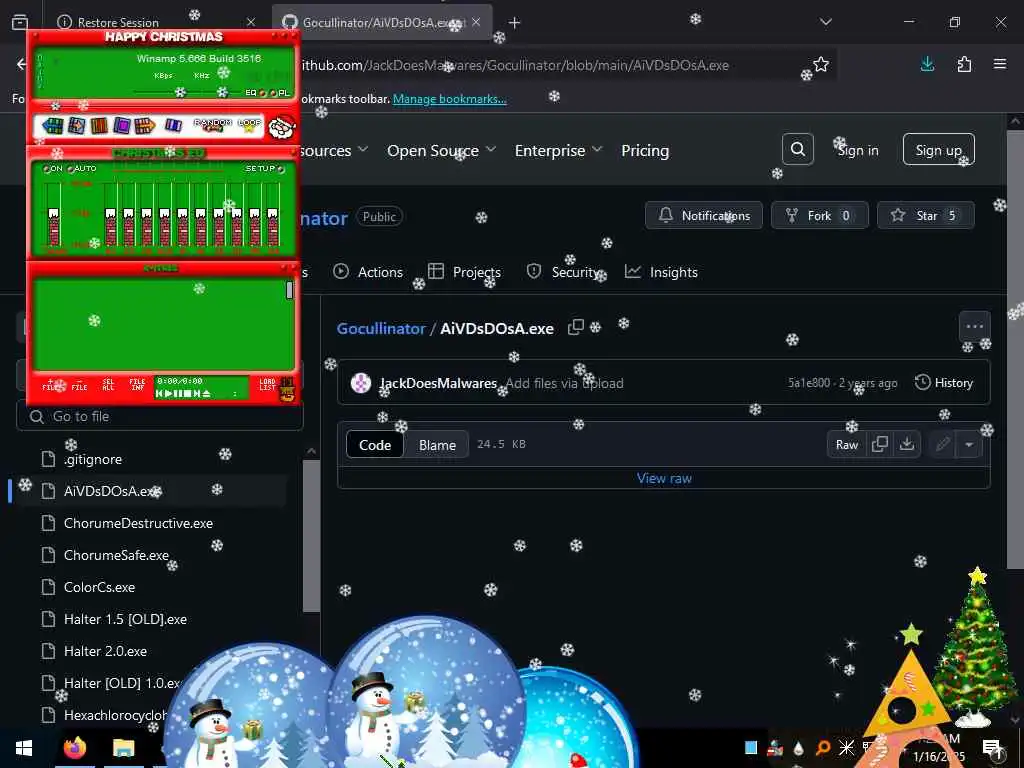Open File Explorer from the taskbar
Viewport: 1024px width, 768px height.
123,748
